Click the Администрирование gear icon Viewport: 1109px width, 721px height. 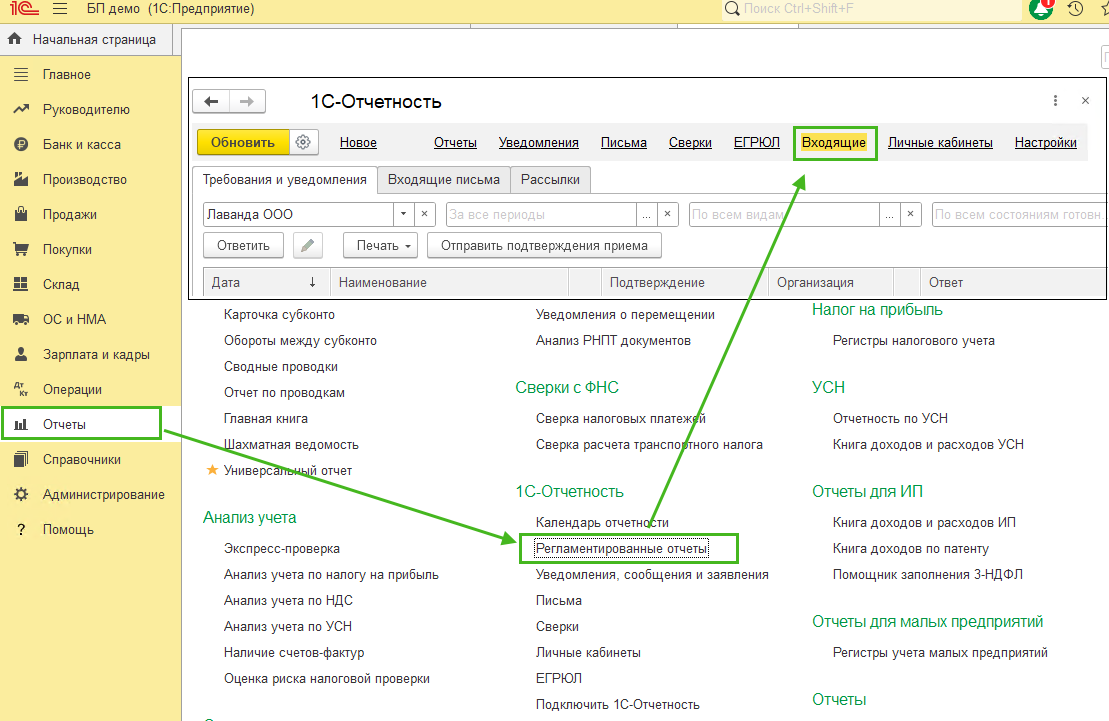pyautogui.click(x=21, y=494)
